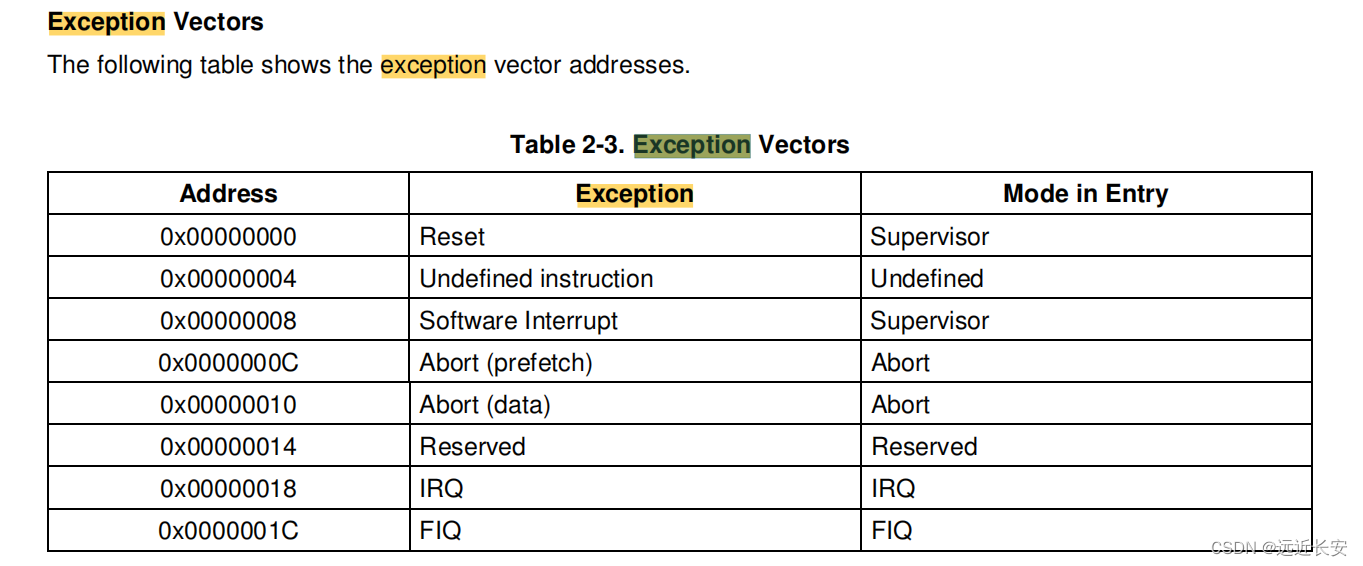Viewport: 1363px width, 566px height.
Task: Select the FIQ mode cell
Action: coord(891,531)
